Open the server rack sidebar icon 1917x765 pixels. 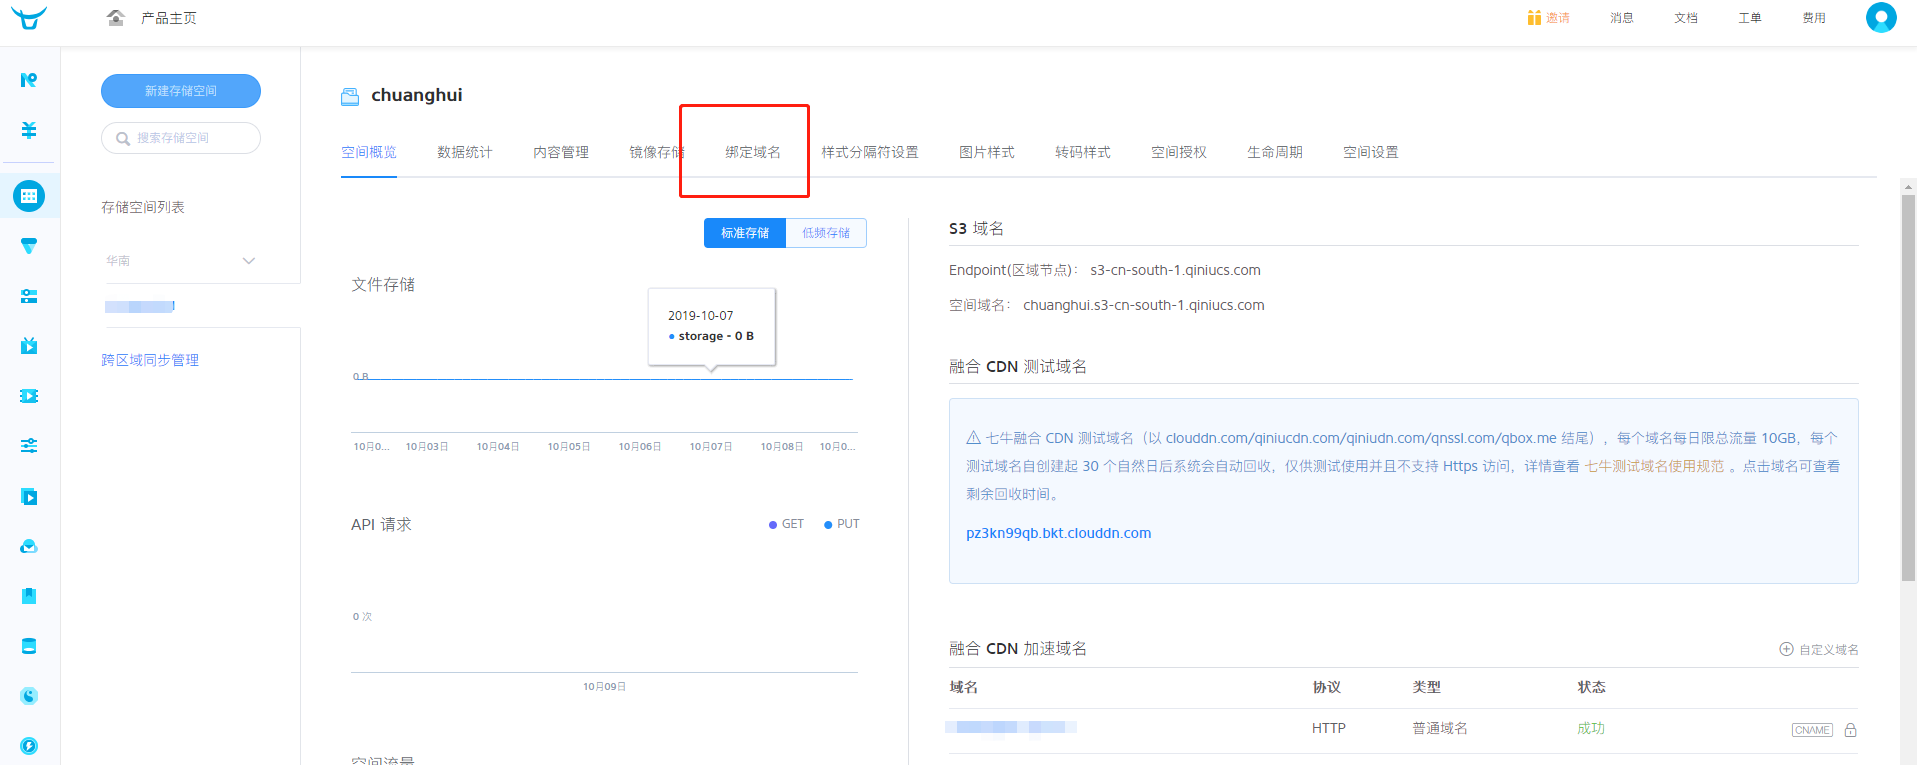[x=29, y=296]
